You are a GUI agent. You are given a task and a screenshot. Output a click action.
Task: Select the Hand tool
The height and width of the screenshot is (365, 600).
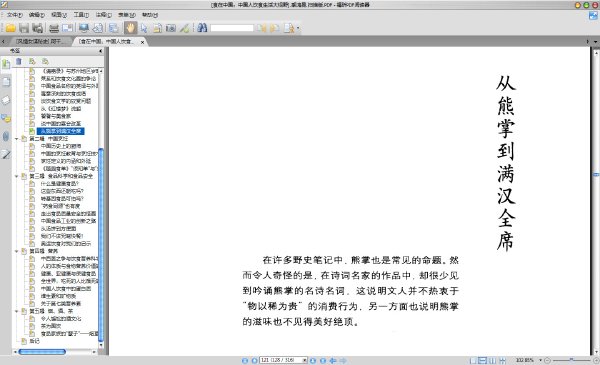click(x=130, y=28)
